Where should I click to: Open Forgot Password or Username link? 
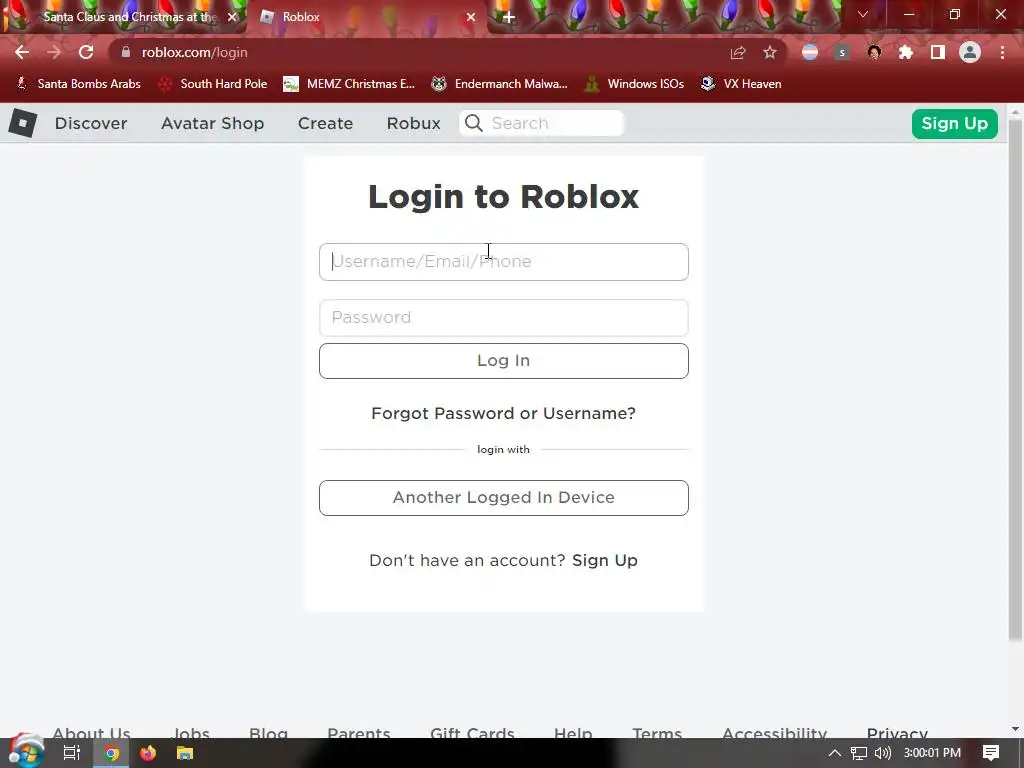pyautogui.click(x=504, y=413)
